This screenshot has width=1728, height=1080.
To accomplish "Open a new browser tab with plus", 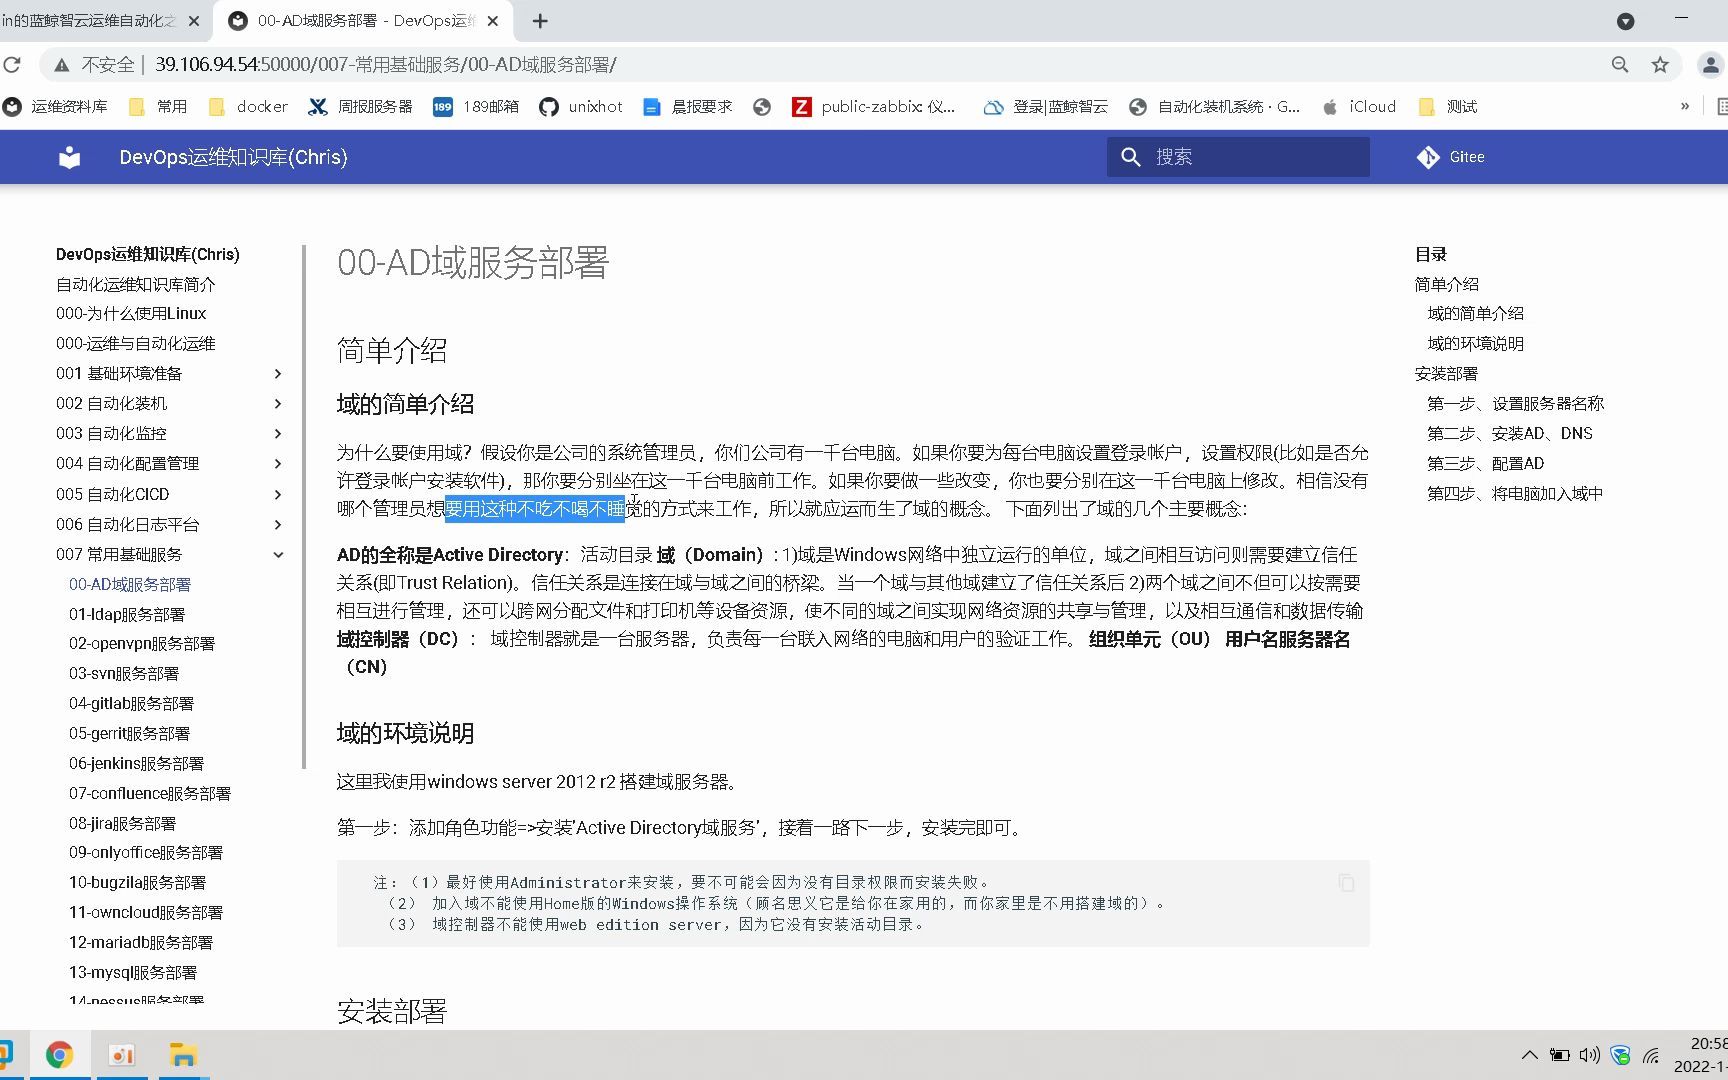I will tap(540, 21).
